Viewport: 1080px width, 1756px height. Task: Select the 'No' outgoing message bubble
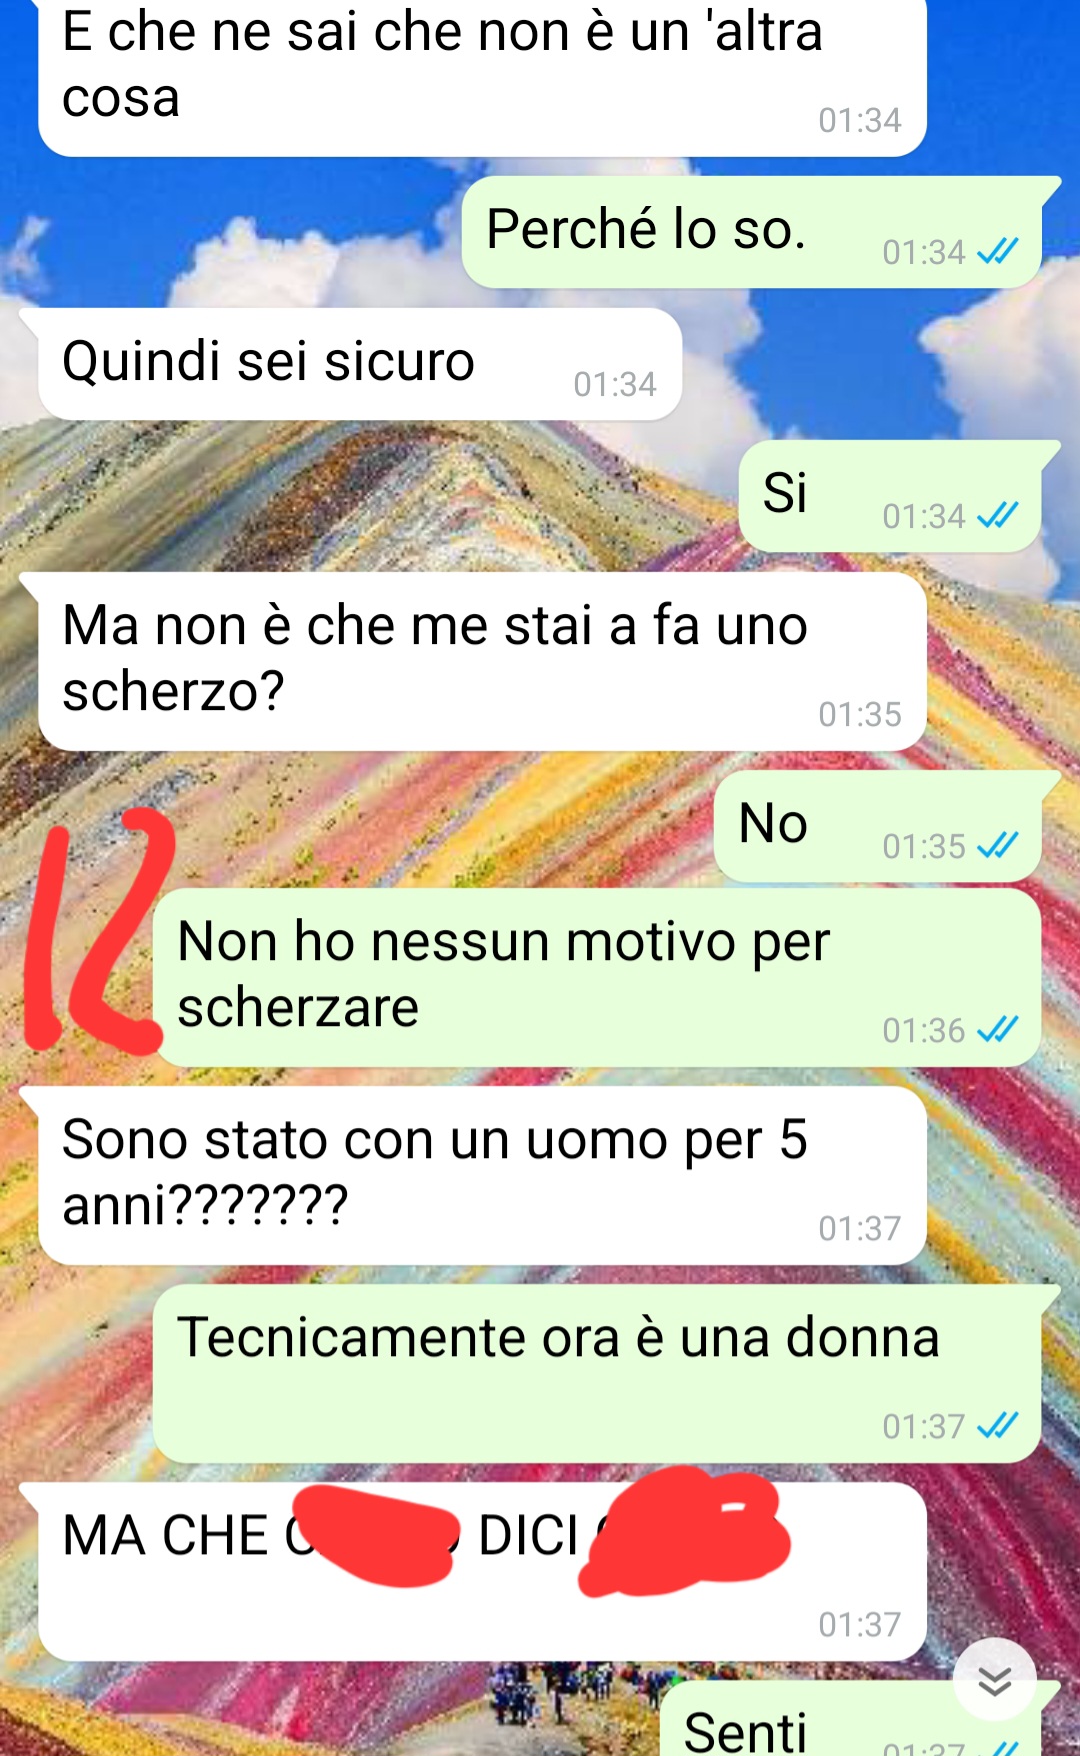pos(887,826)
